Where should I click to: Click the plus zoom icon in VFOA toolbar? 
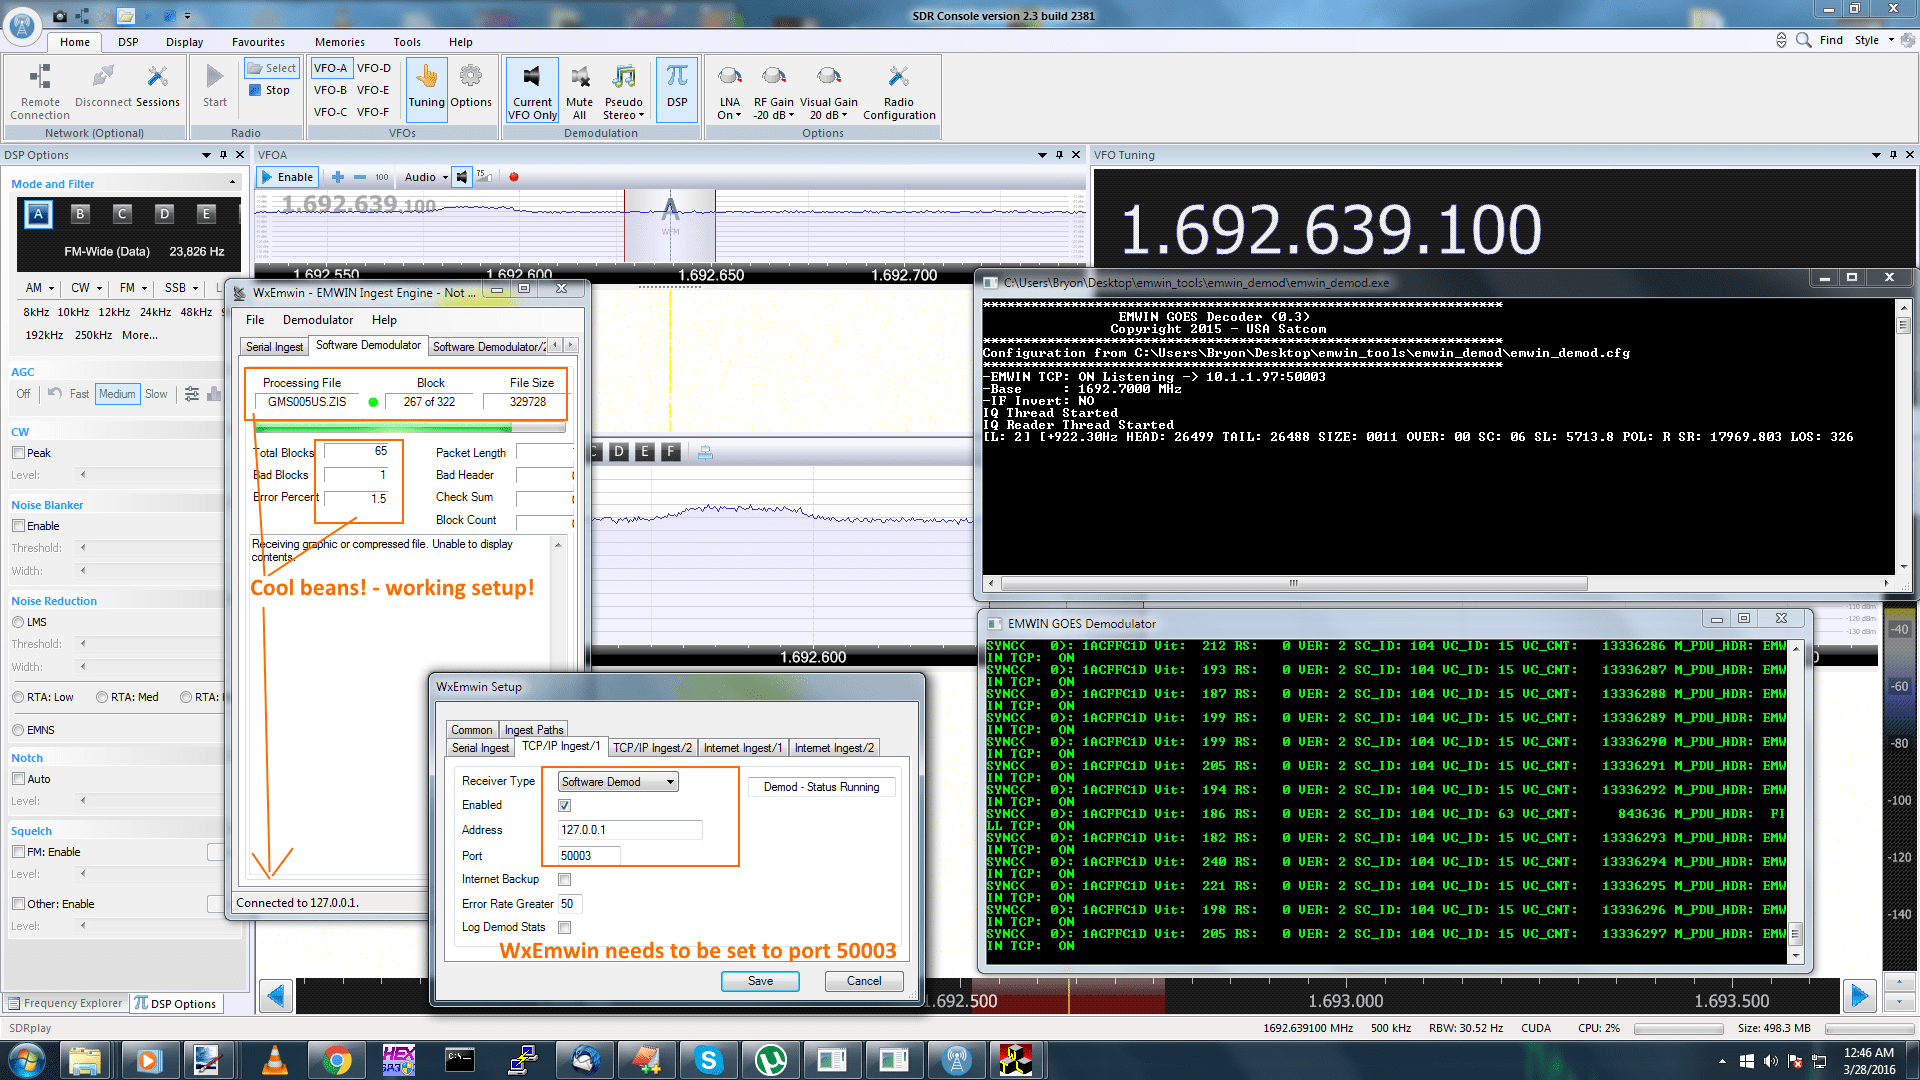coord(338,177)
